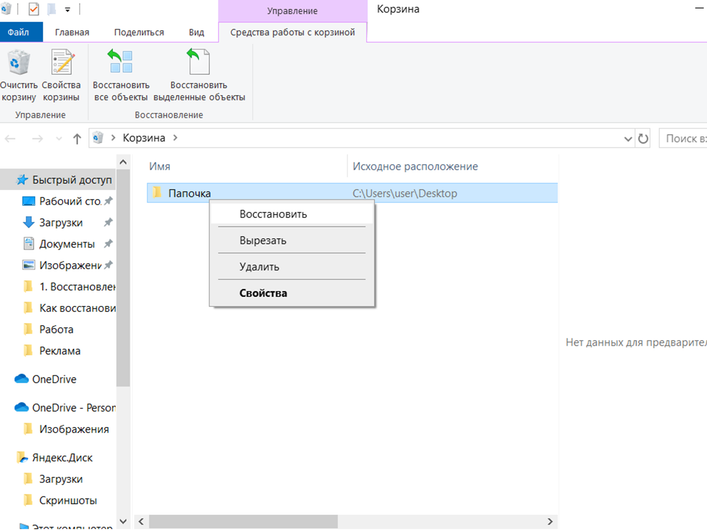Click the horizontal scrollbar right arrow
Viewport: 707px width, 531px height.
550,522
